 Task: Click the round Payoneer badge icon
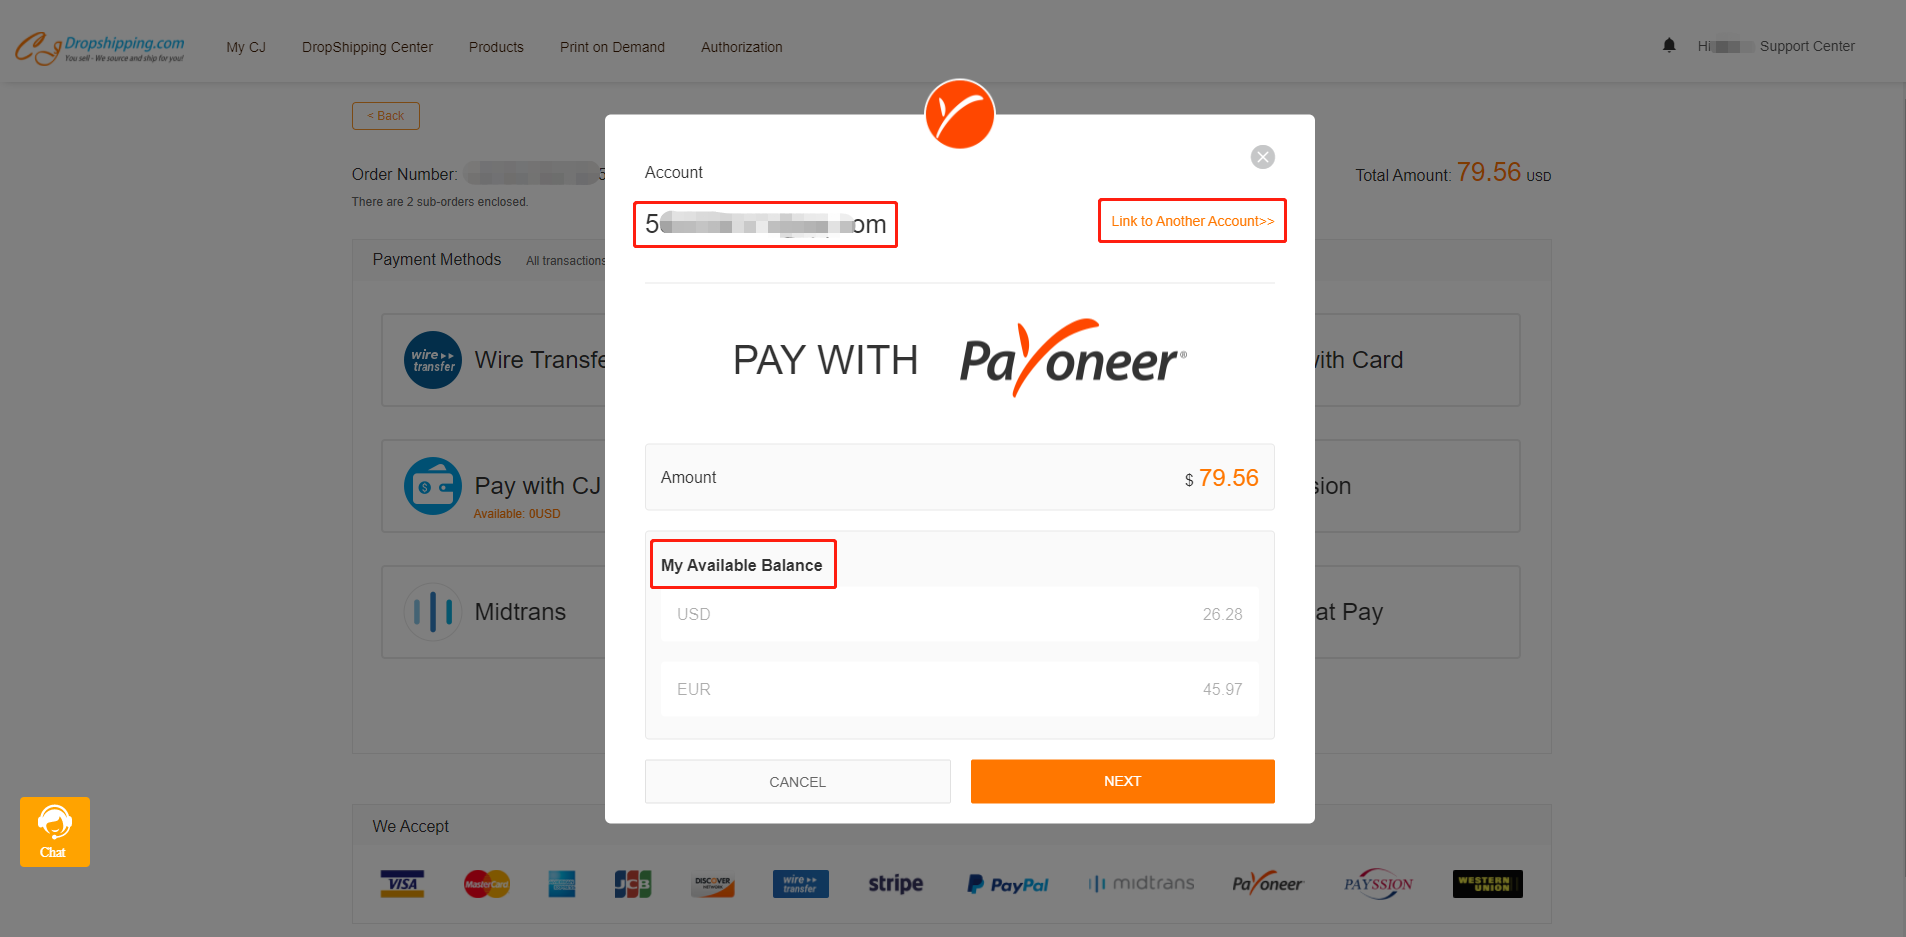960,114
